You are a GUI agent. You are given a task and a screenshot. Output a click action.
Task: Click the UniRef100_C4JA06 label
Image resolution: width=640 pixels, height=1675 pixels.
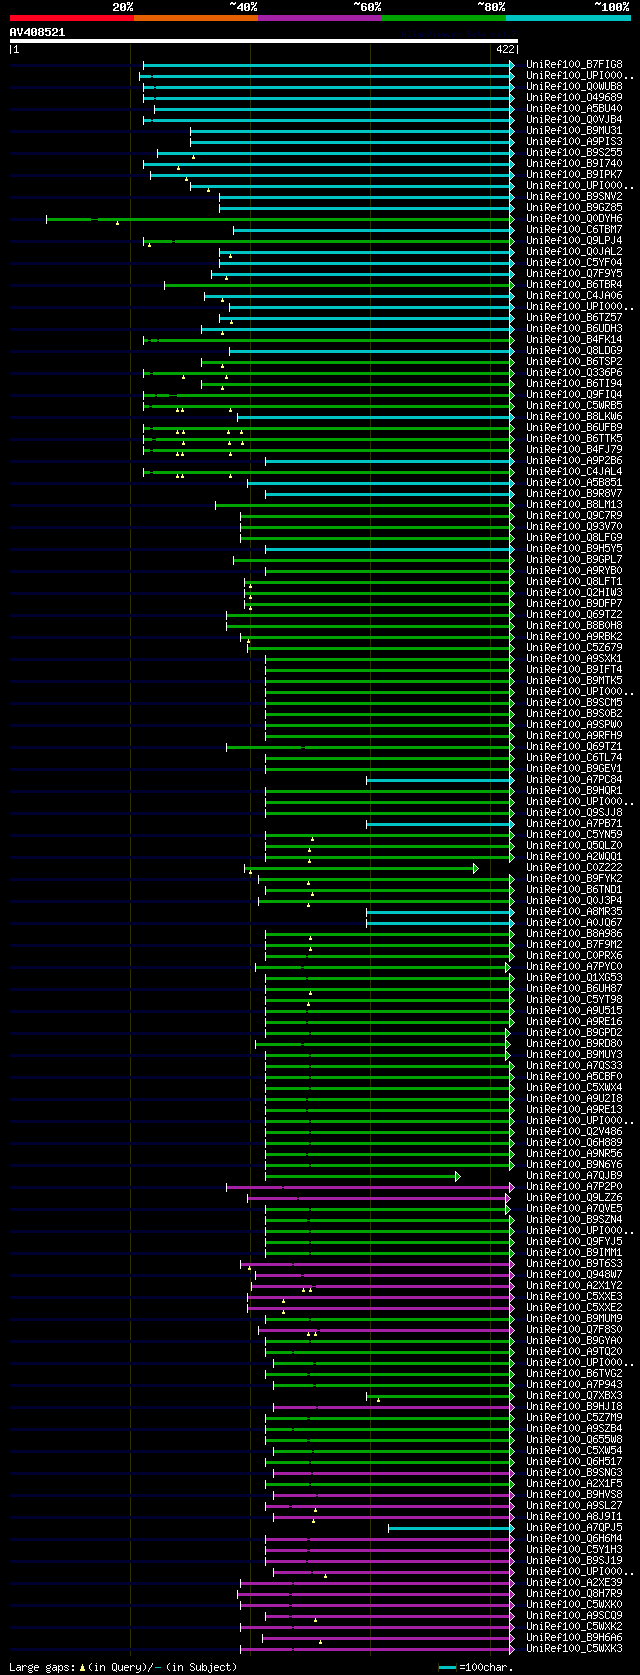tap(574, 296)
